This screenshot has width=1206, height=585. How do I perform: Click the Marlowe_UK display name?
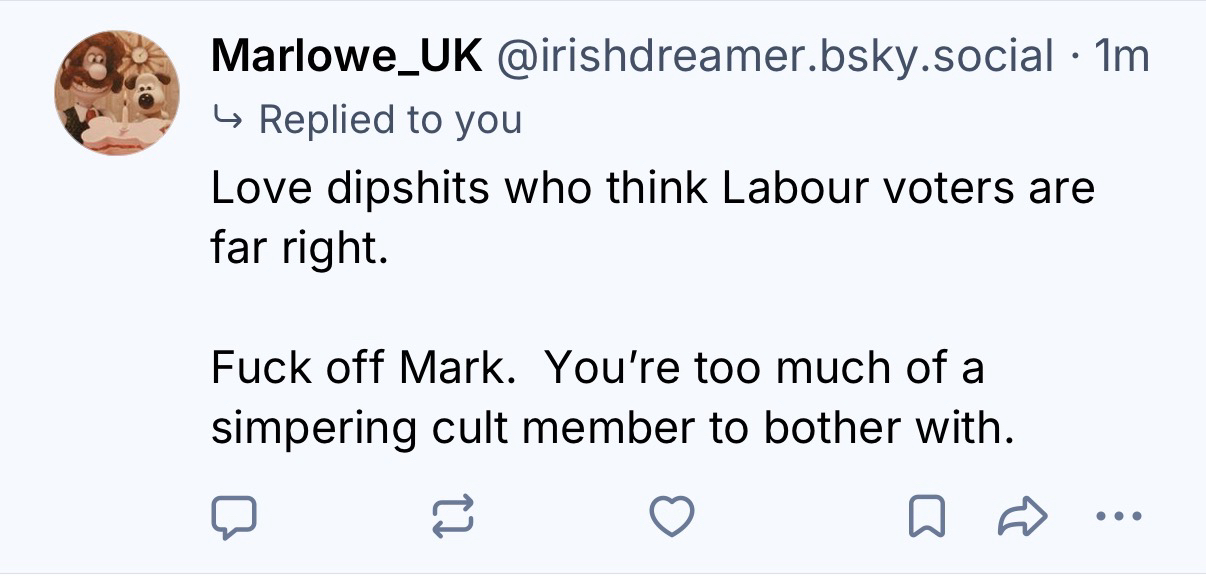346,57
